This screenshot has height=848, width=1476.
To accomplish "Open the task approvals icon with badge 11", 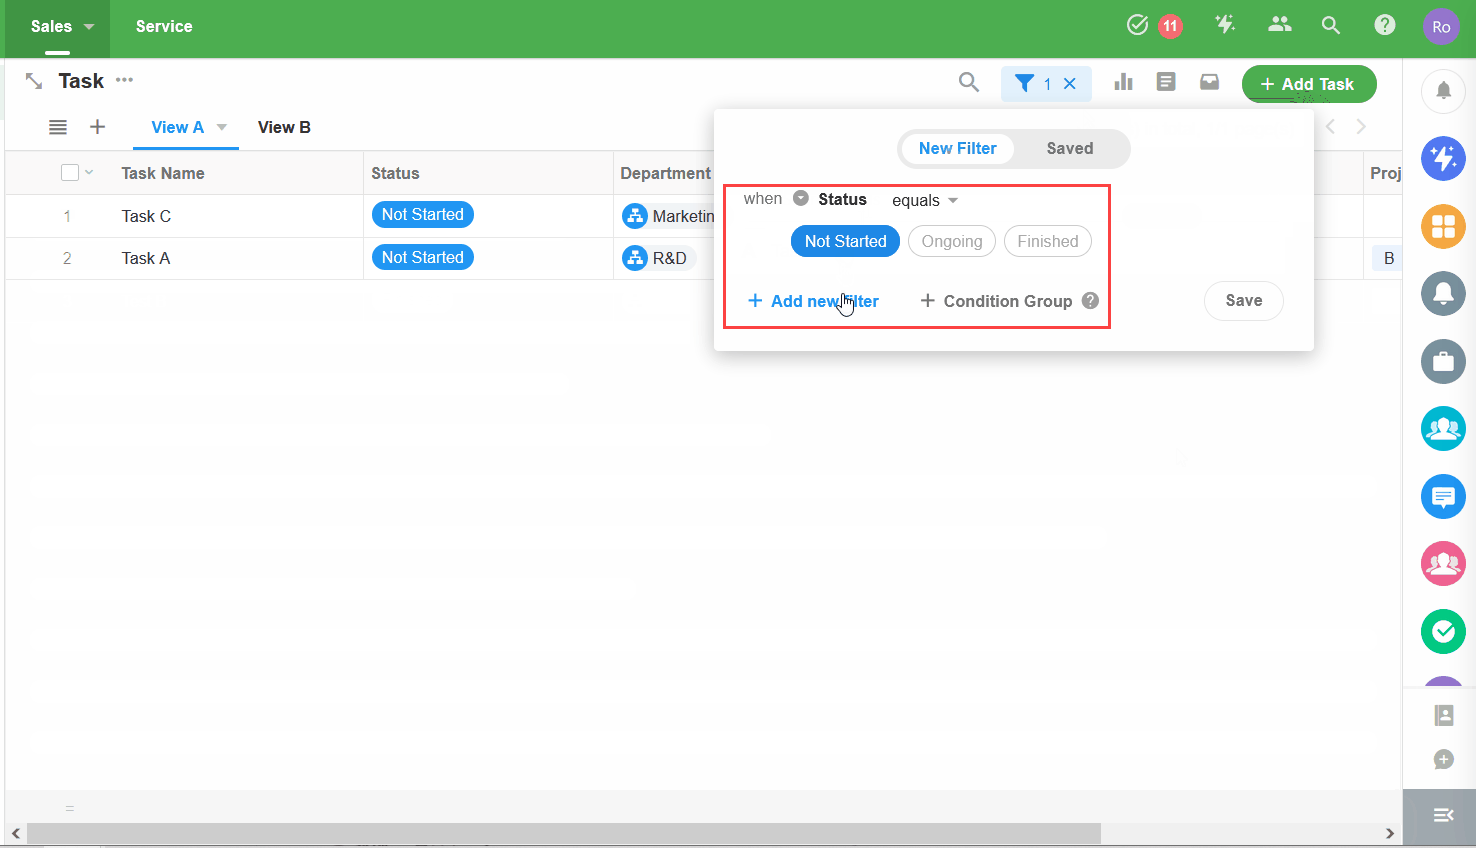I will coord(1138,25).
